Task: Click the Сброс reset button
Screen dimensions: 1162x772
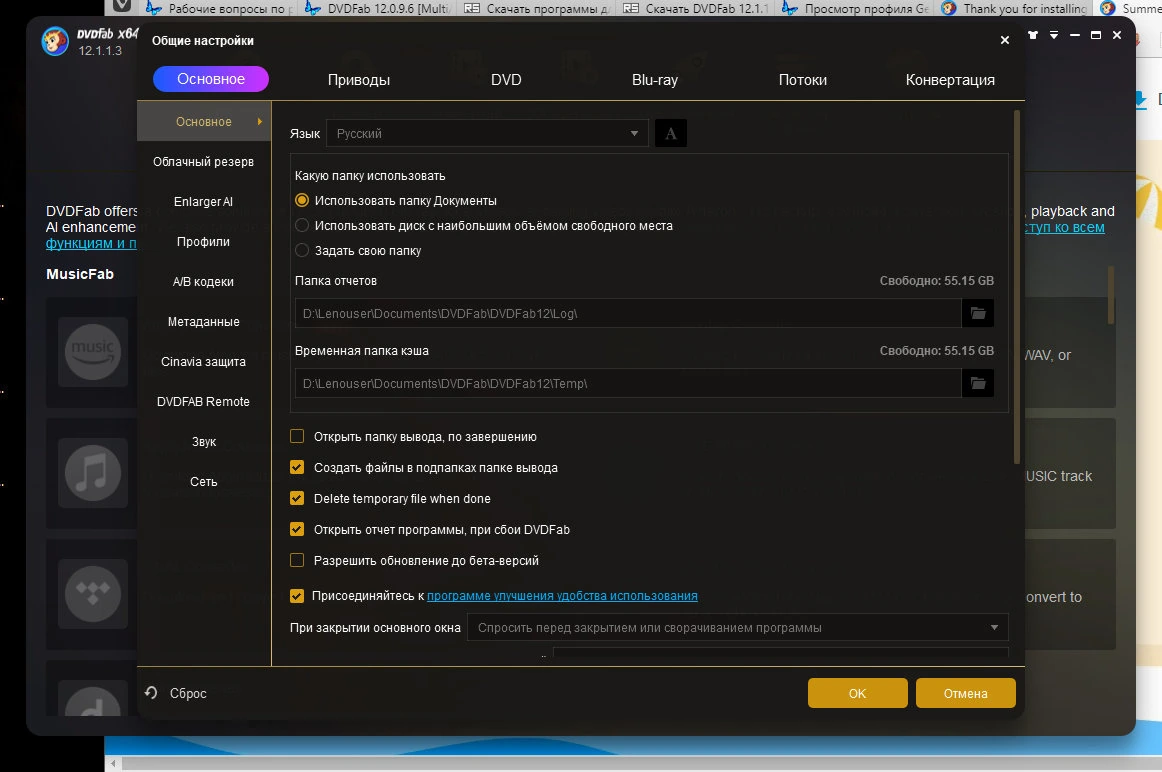Action: pyautogui.click(x=188, y=693)
